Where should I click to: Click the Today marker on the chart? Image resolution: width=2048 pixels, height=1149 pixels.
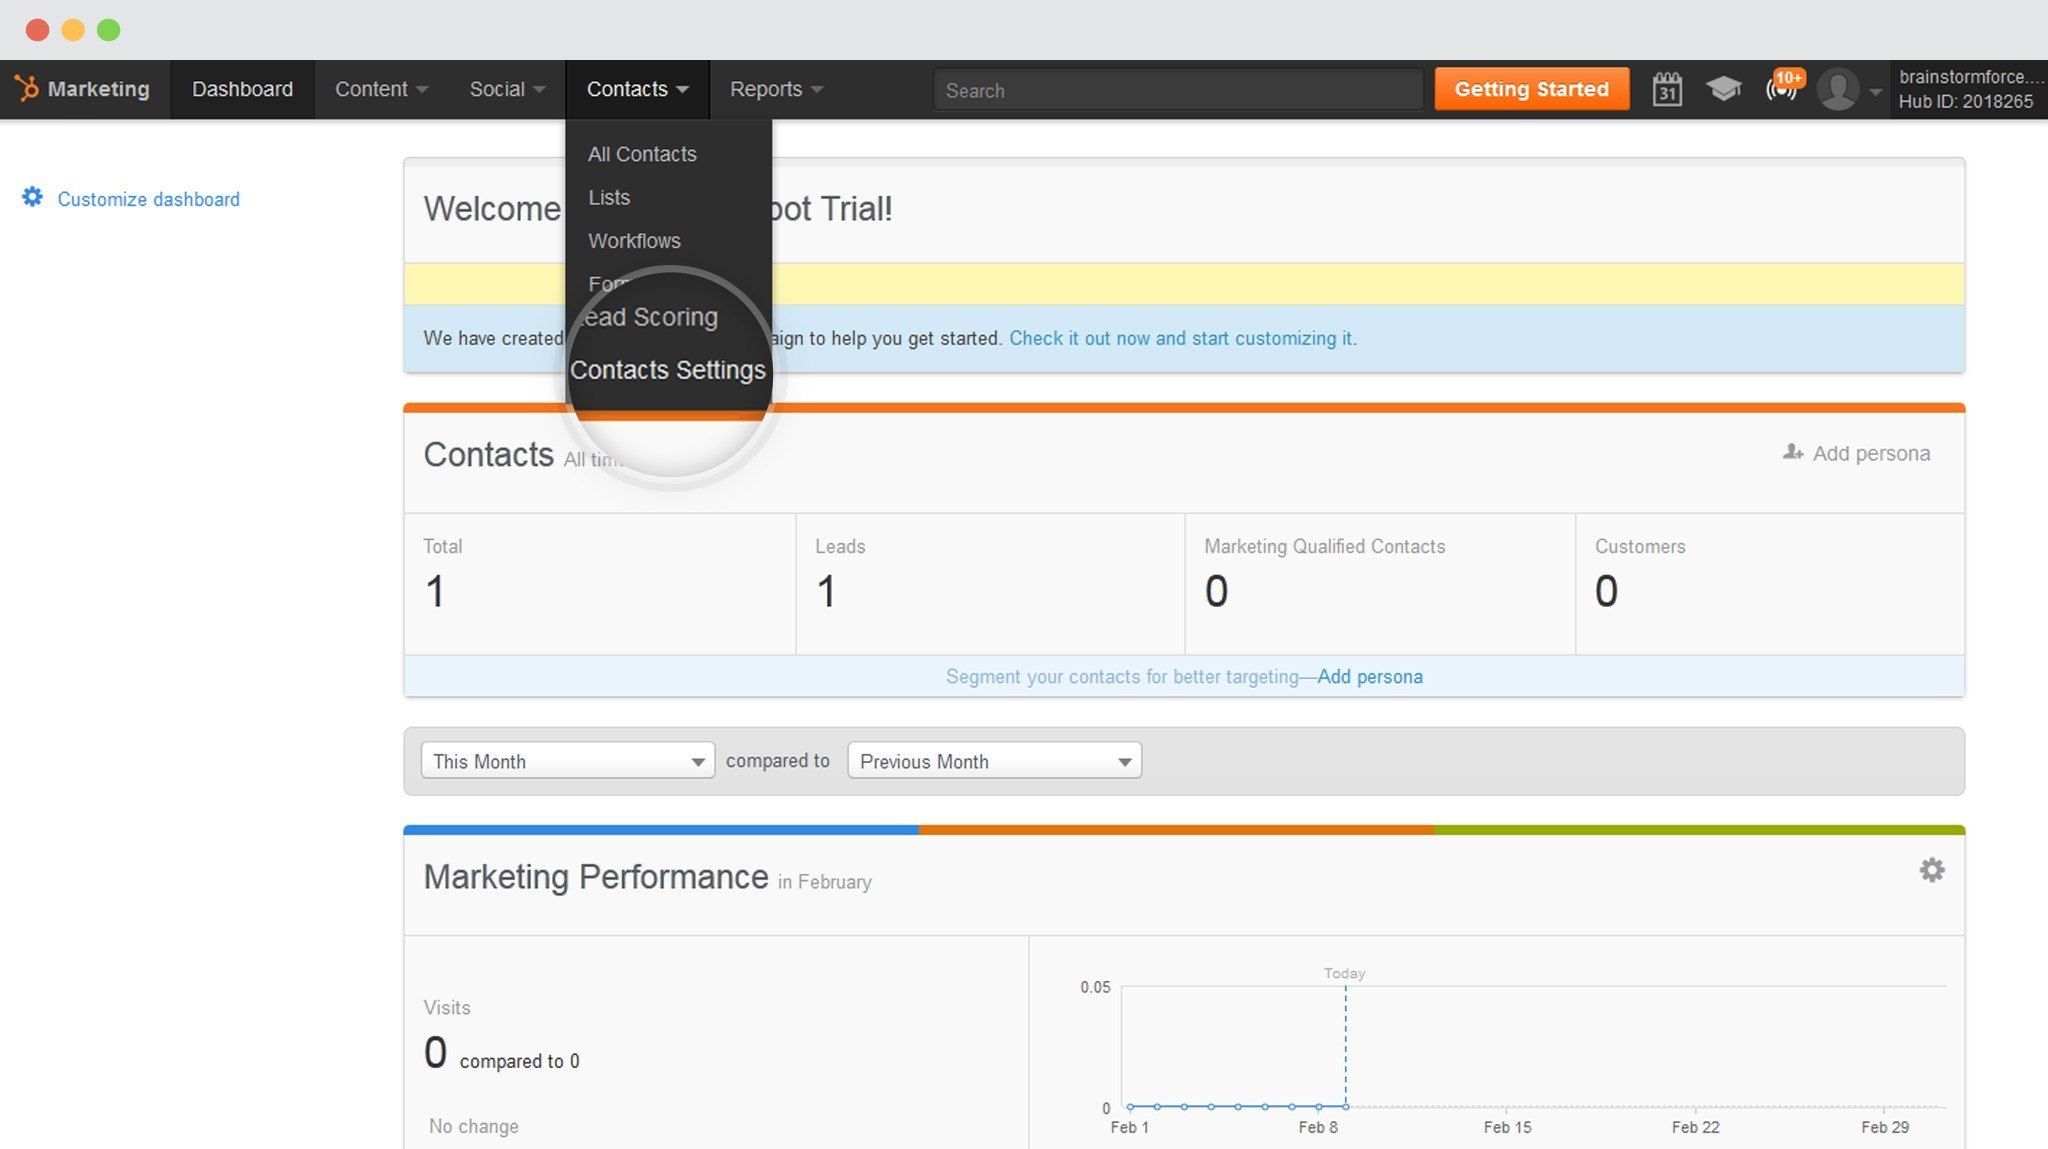click(1344, 973)
